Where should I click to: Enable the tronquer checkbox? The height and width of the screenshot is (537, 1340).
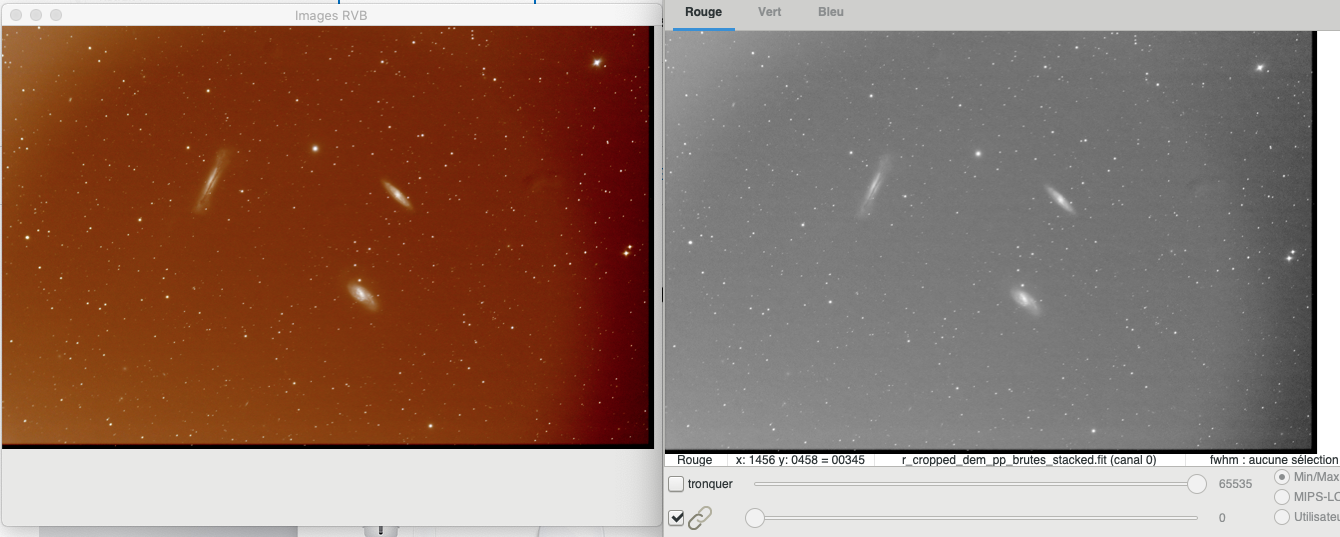677,484
